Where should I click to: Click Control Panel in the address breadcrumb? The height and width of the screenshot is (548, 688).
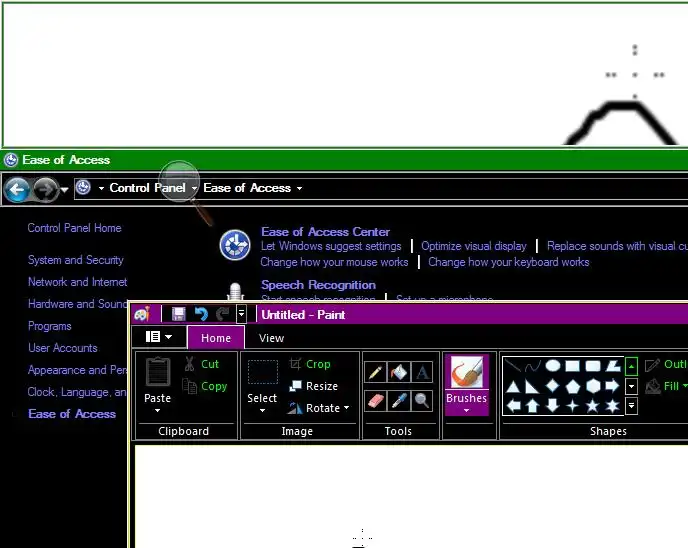tap(147, 188)
